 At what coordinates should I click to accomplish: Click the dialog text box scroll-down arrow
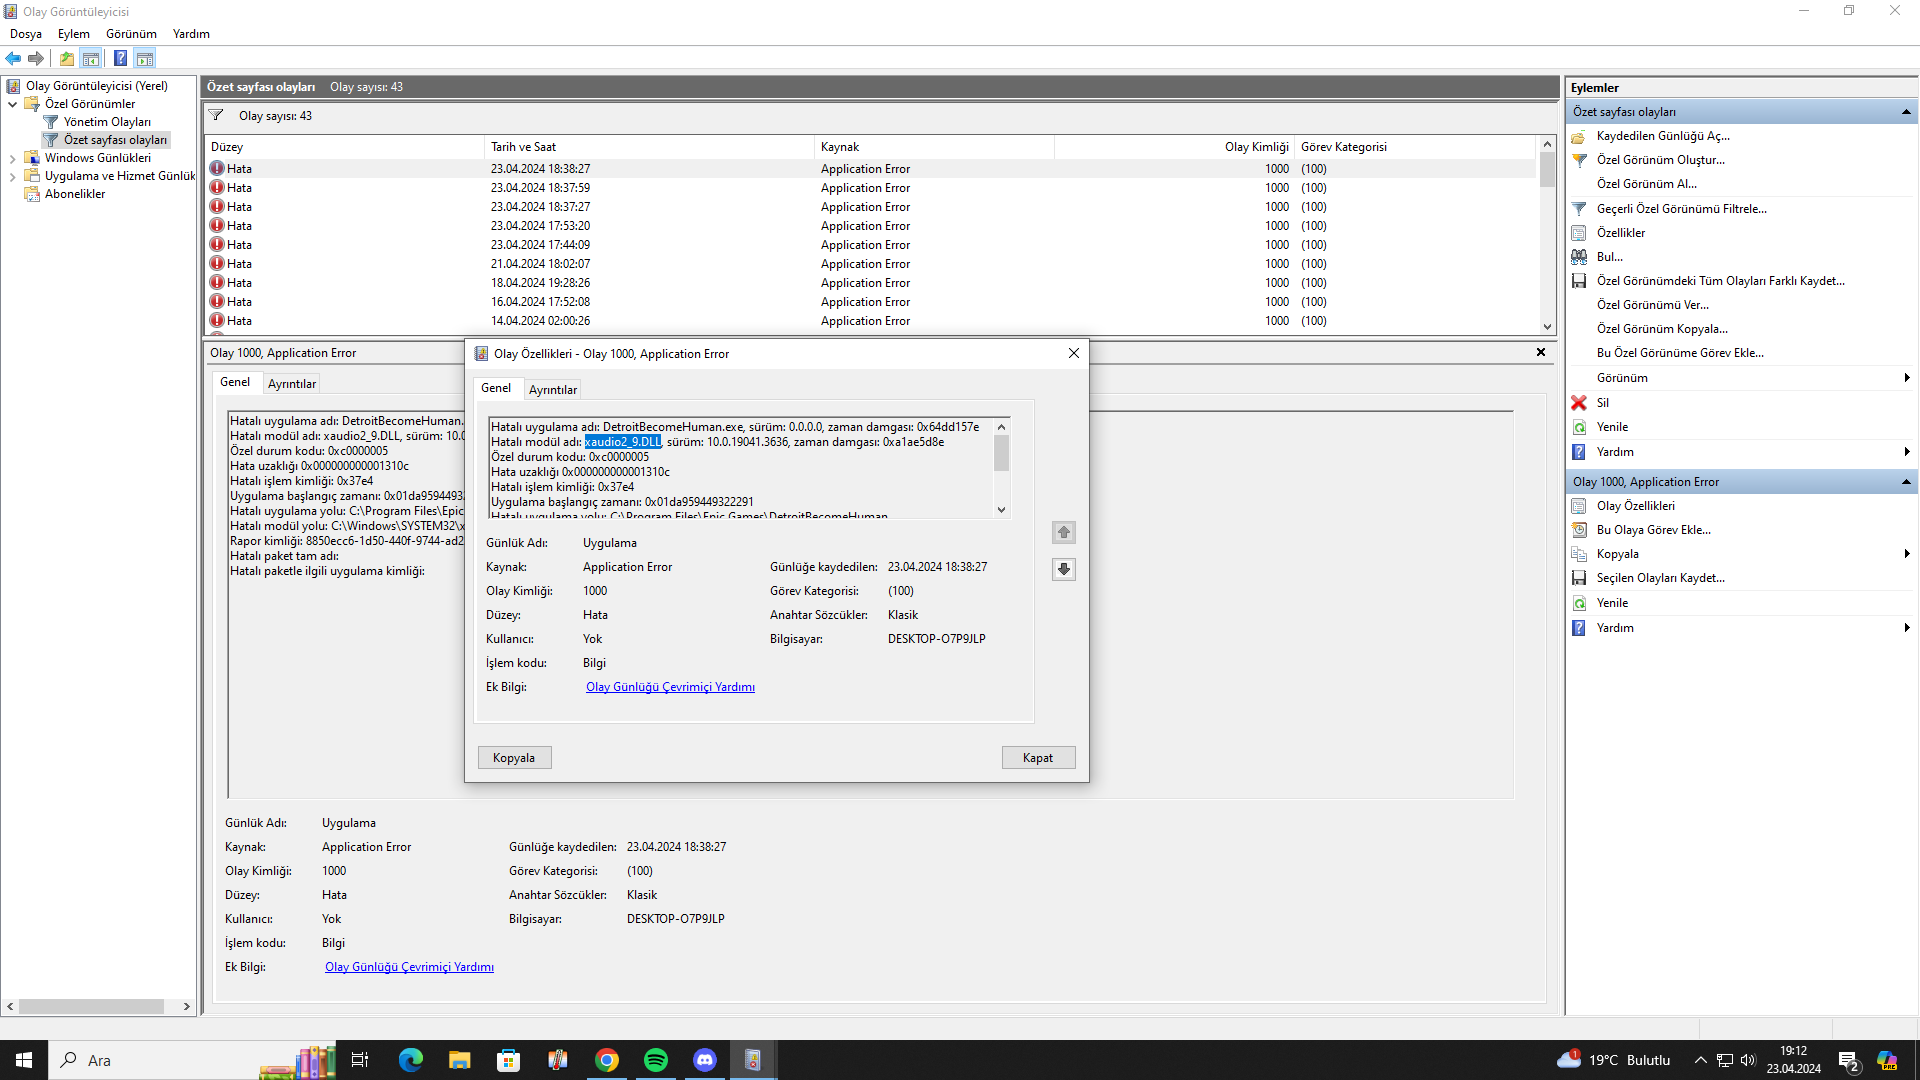[1001, 510]
